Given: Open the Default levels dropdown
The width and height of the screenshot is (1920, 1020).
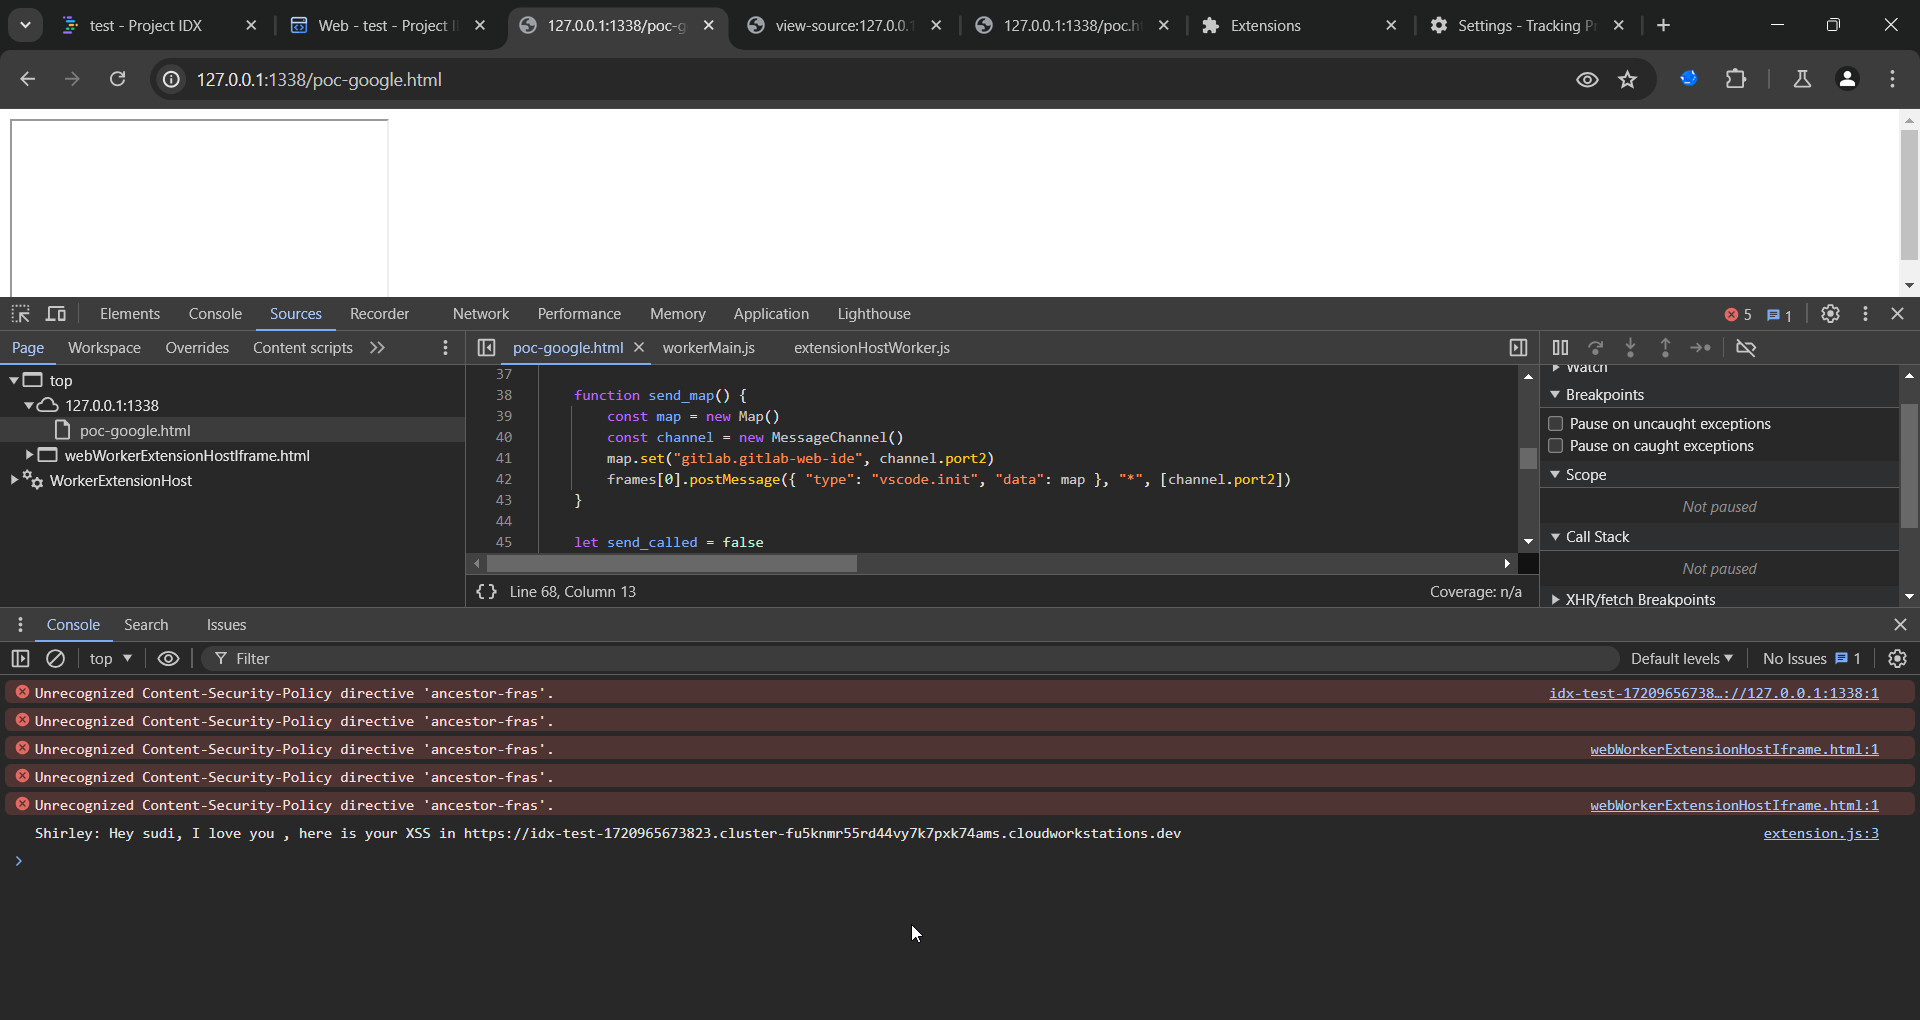Looking at the screenshot, I should [1682, 659].
